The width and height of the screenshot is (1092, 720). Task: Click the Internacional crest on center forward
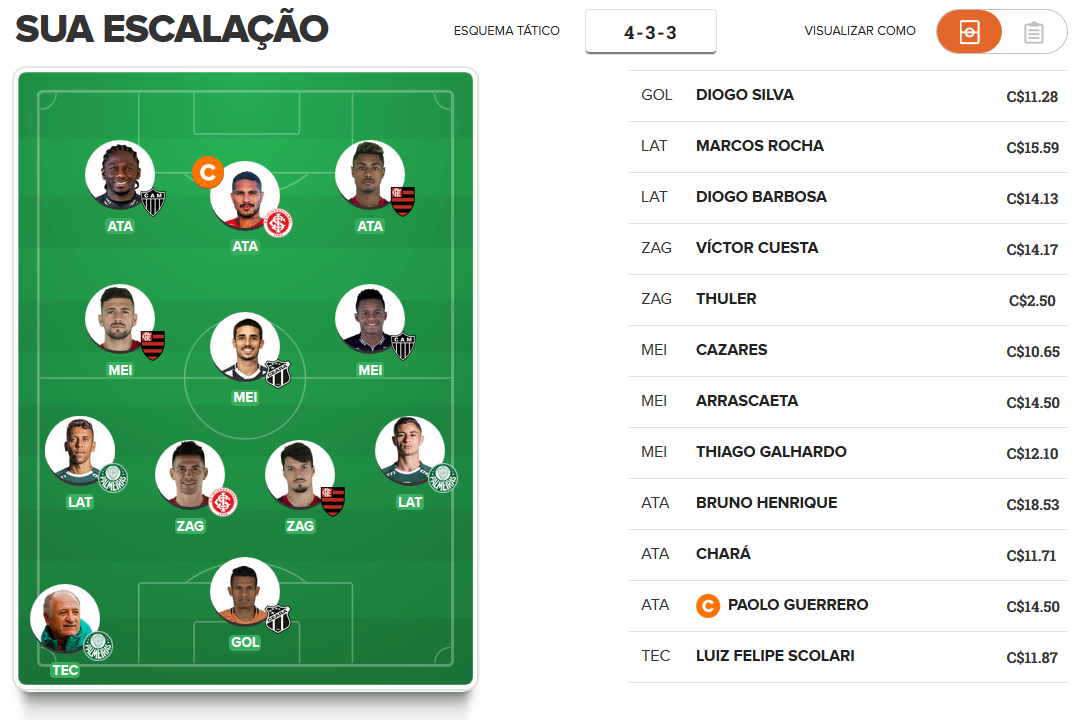coord(278,223)
